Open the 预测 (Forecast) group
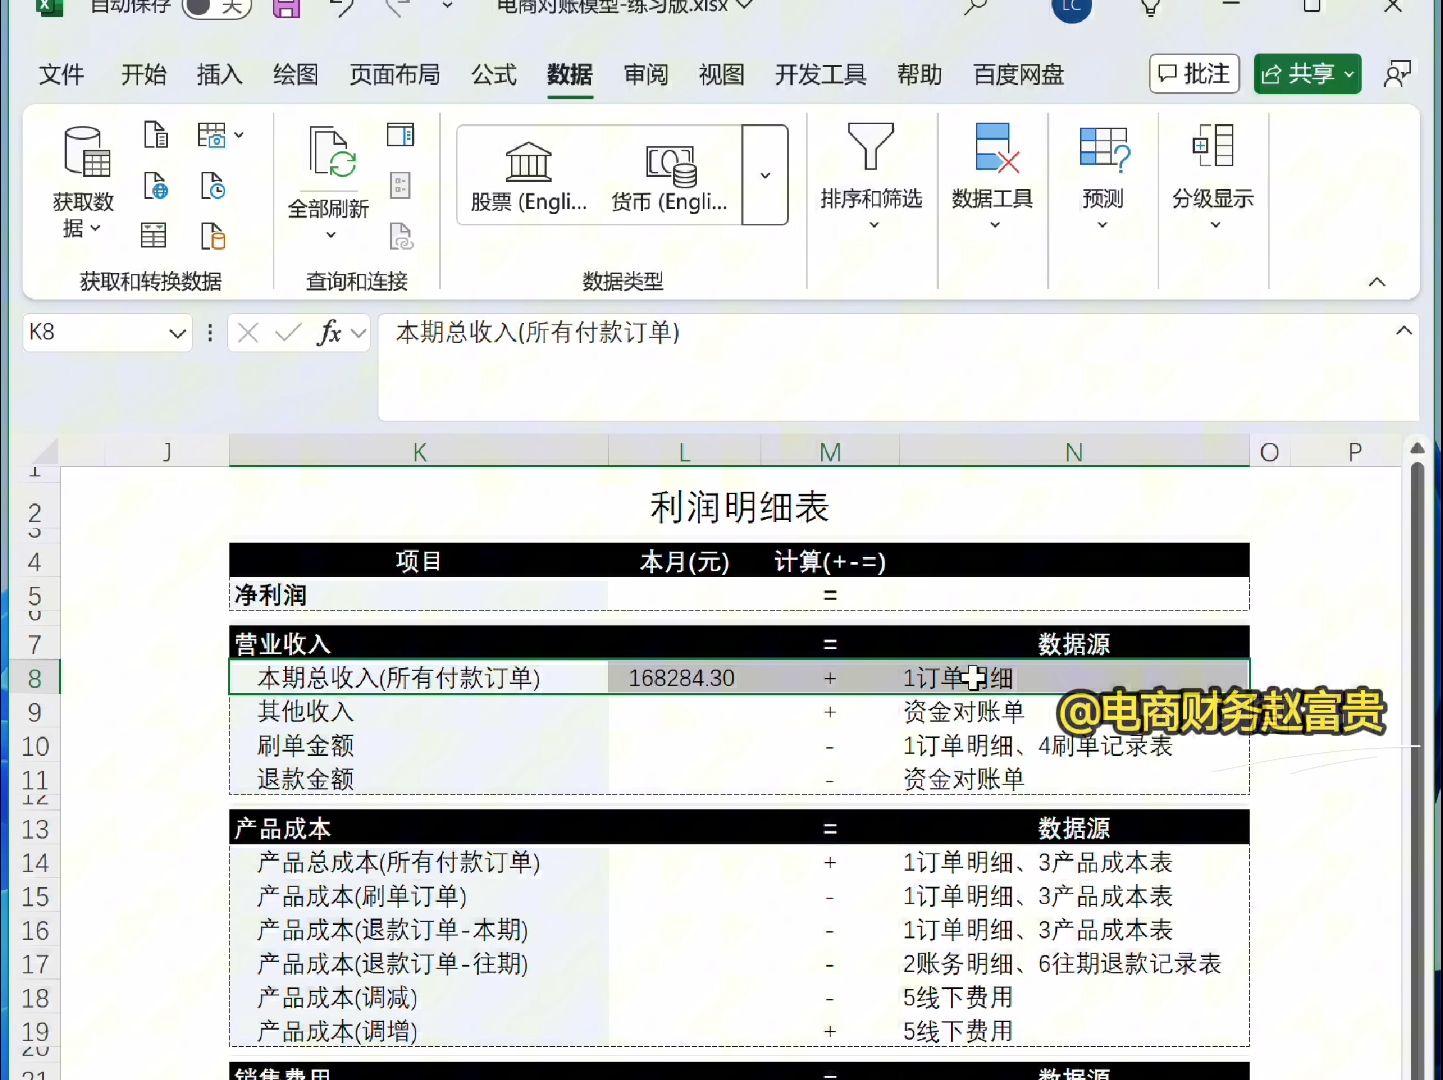This screenshot has height=1080, width=1443. coord(1103,177)
